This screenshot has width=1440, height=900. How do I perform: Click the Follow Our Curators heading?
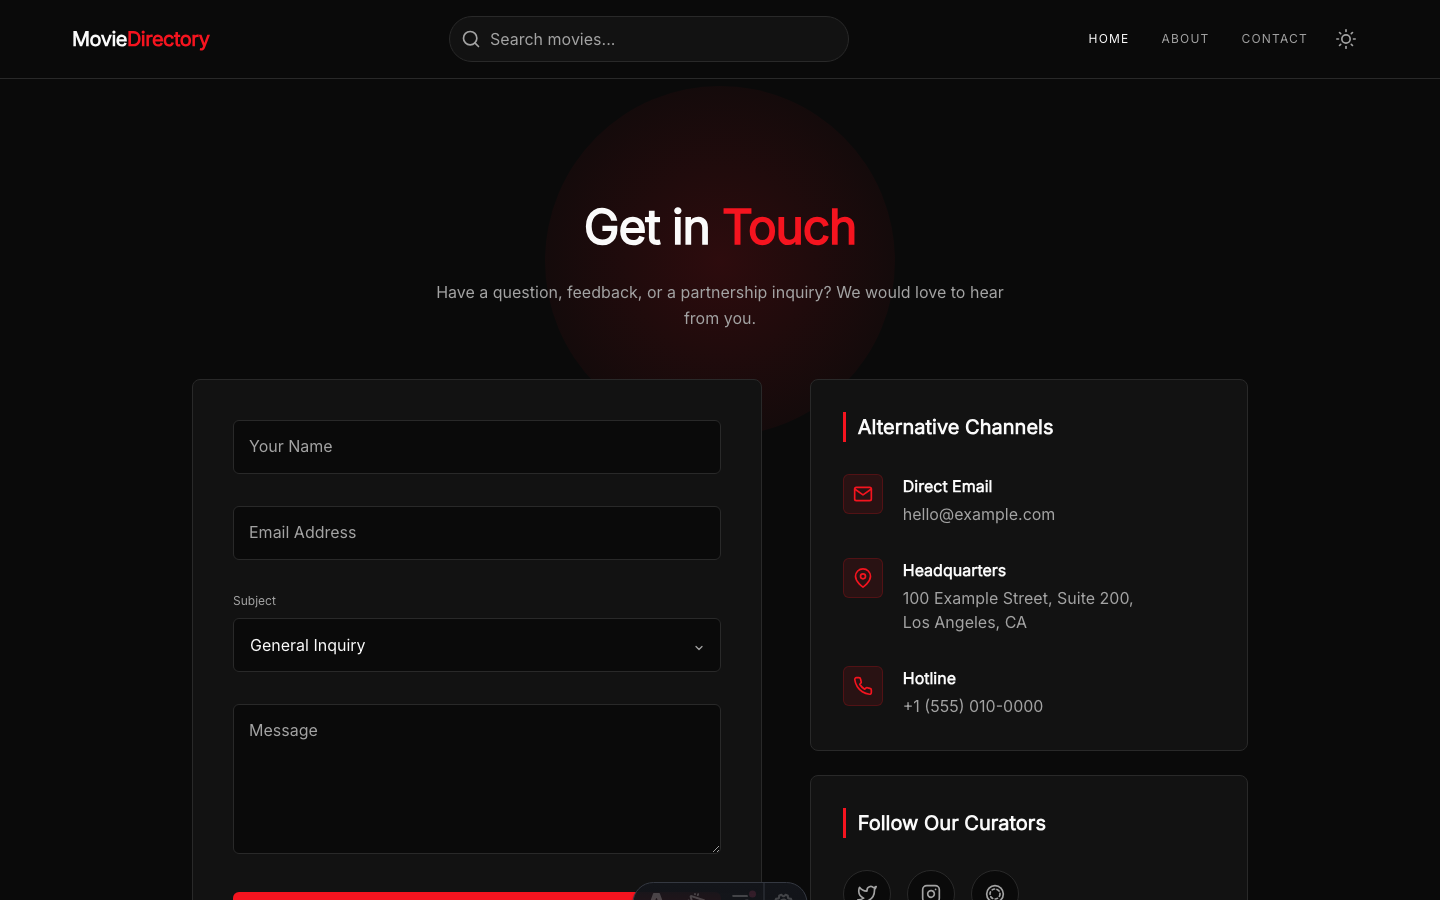pyautogui.click(x=951, y=823)
